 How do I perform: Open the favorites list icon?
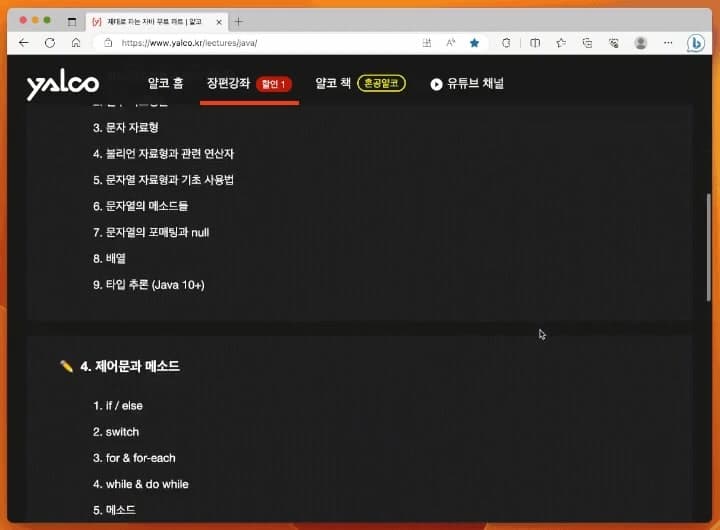[x=561, y=43]
